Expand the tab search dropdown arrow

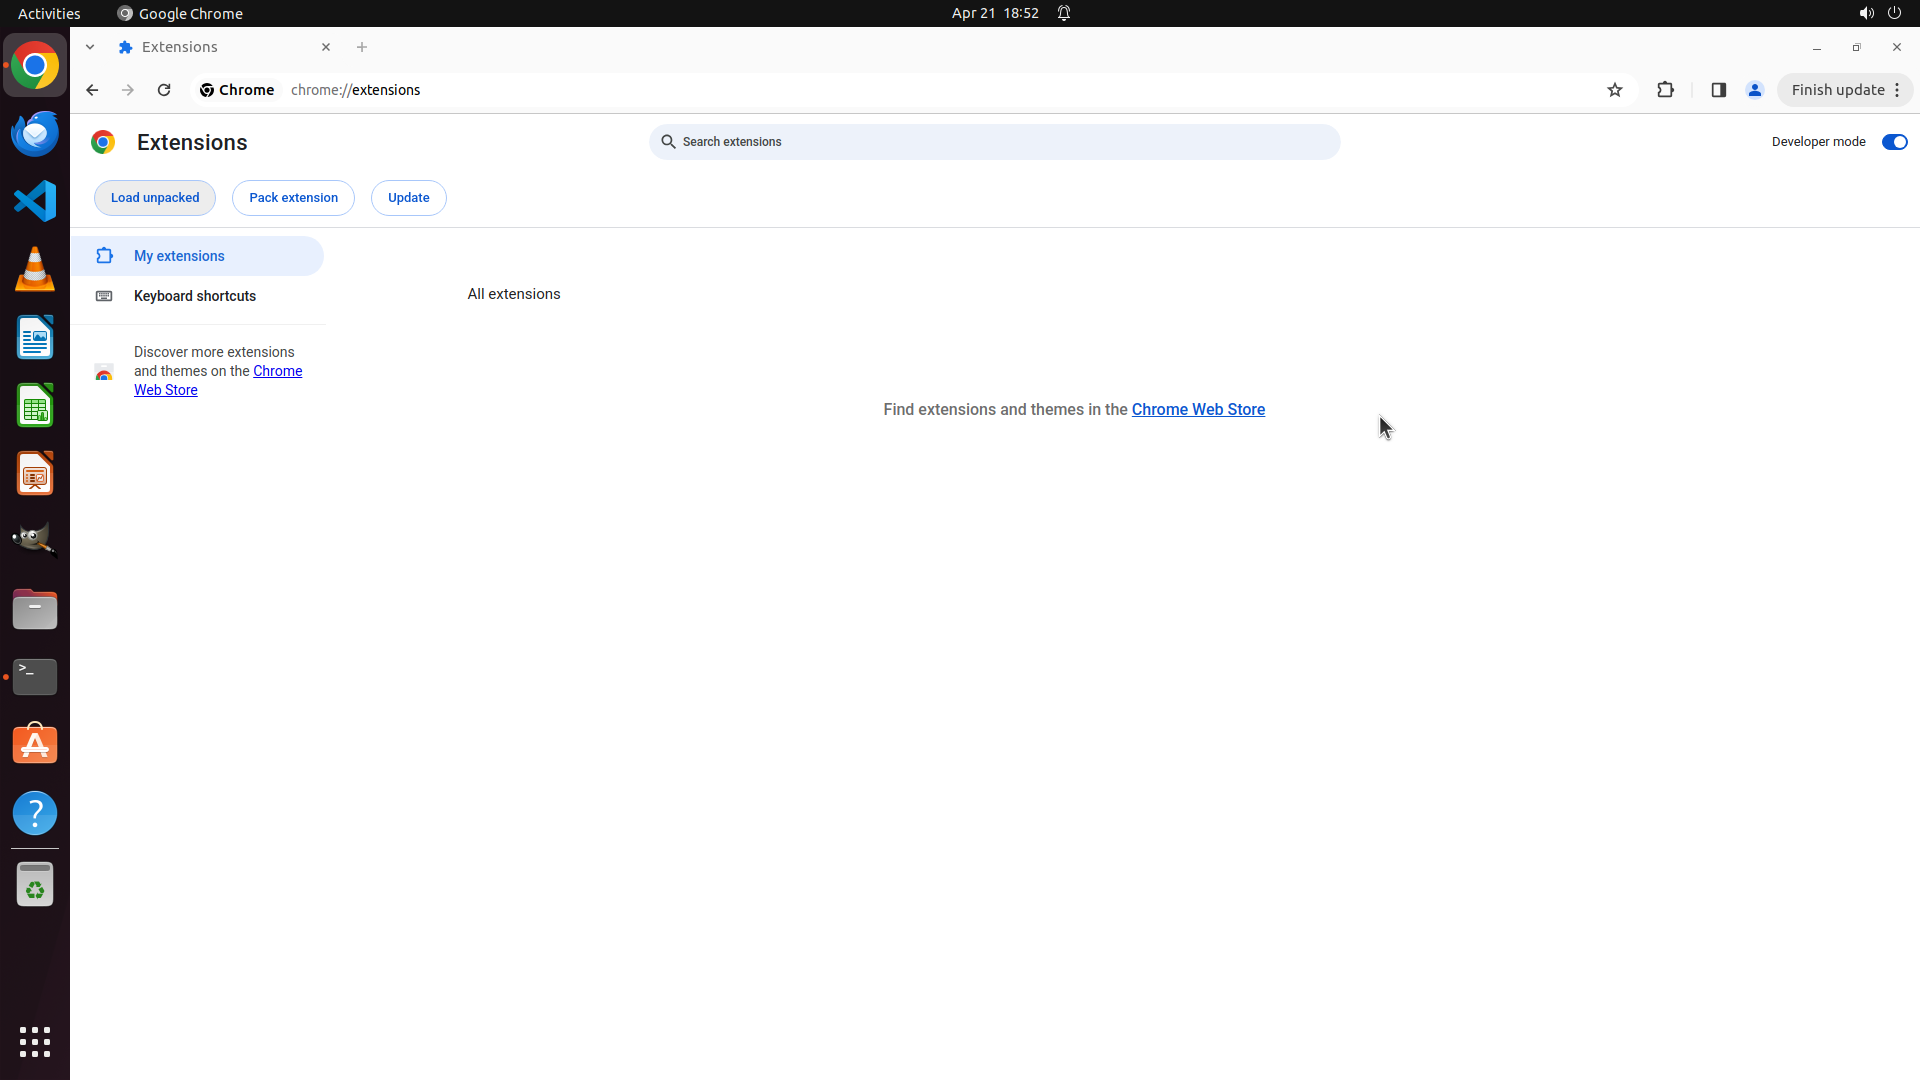click(90, 47)
